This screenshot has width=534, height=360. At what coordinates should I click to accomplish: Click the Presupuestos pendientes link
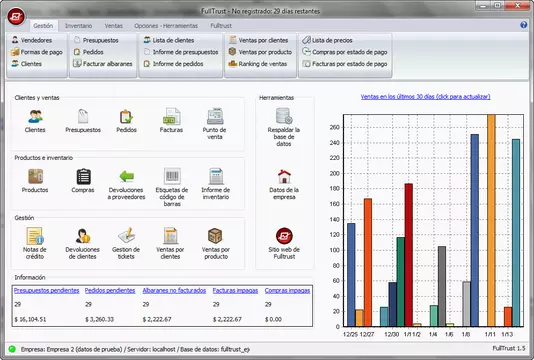47,291
